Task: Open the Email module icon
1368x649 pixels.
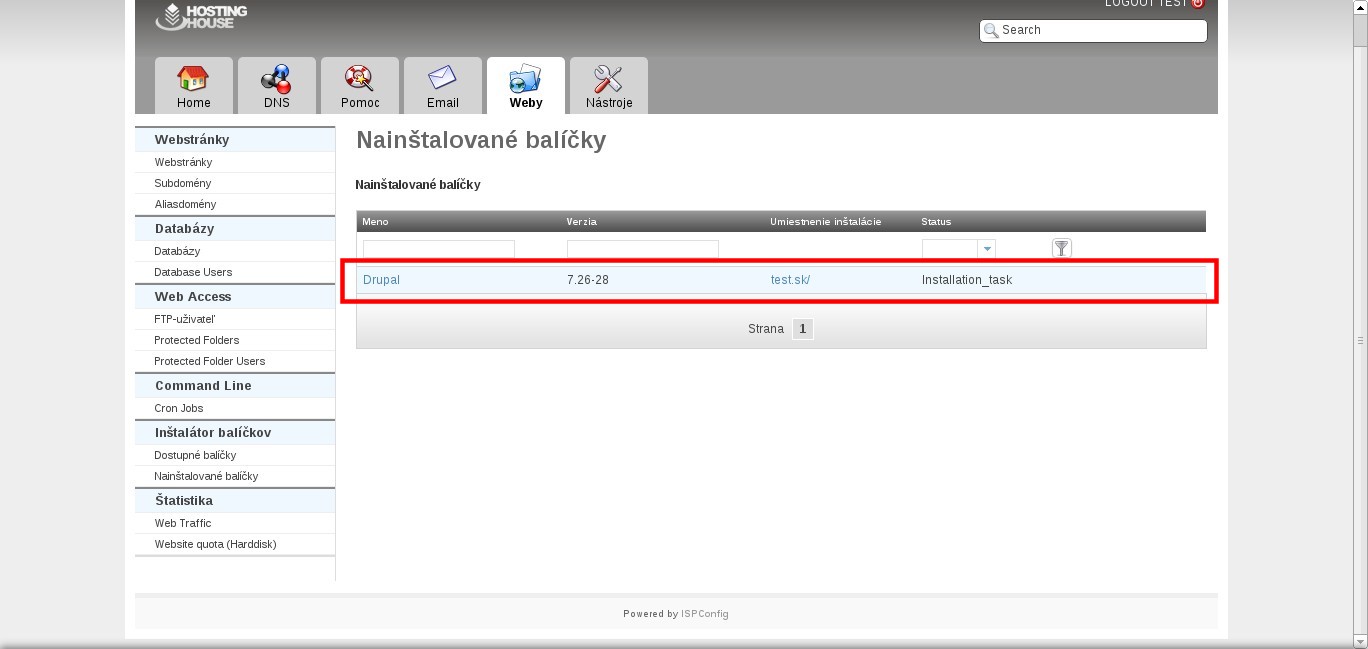Action: tap(442, 79)
